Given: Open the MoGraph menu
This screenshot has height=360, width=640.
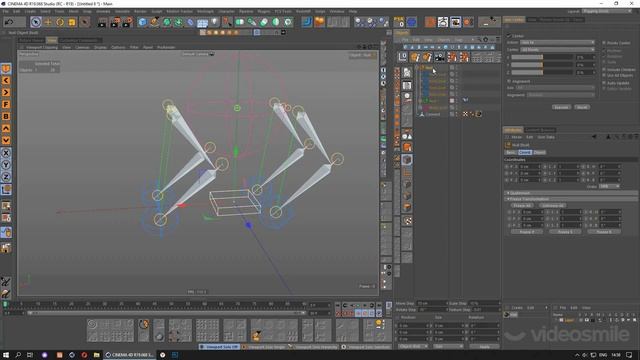Looking at the screenshot, I should tap(205, 11).
